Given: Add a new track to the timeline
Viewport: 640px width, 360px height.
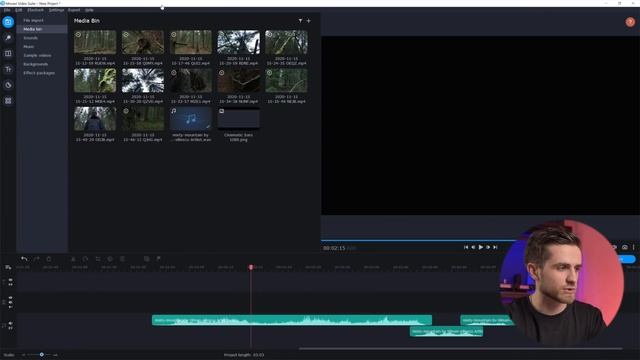Looking at the screenshot, I should click(x=8, y=267).
